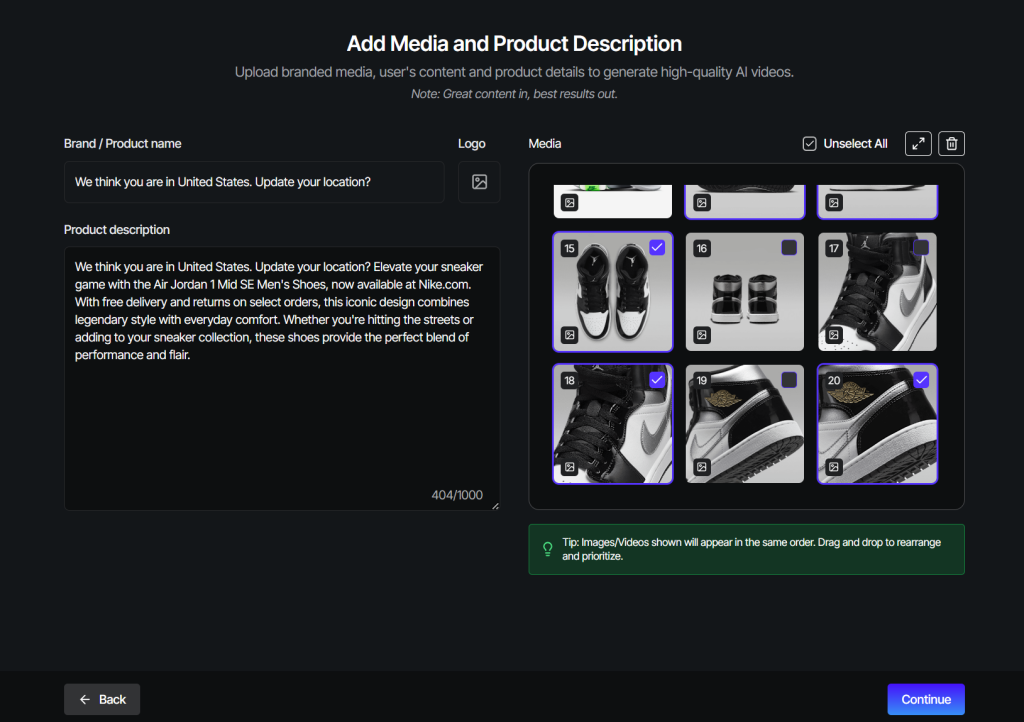The height and width of the screenshot is (722, 1024).
Task: Uncheck the checkbox on media item 15
Action: [x=657, y=247]
